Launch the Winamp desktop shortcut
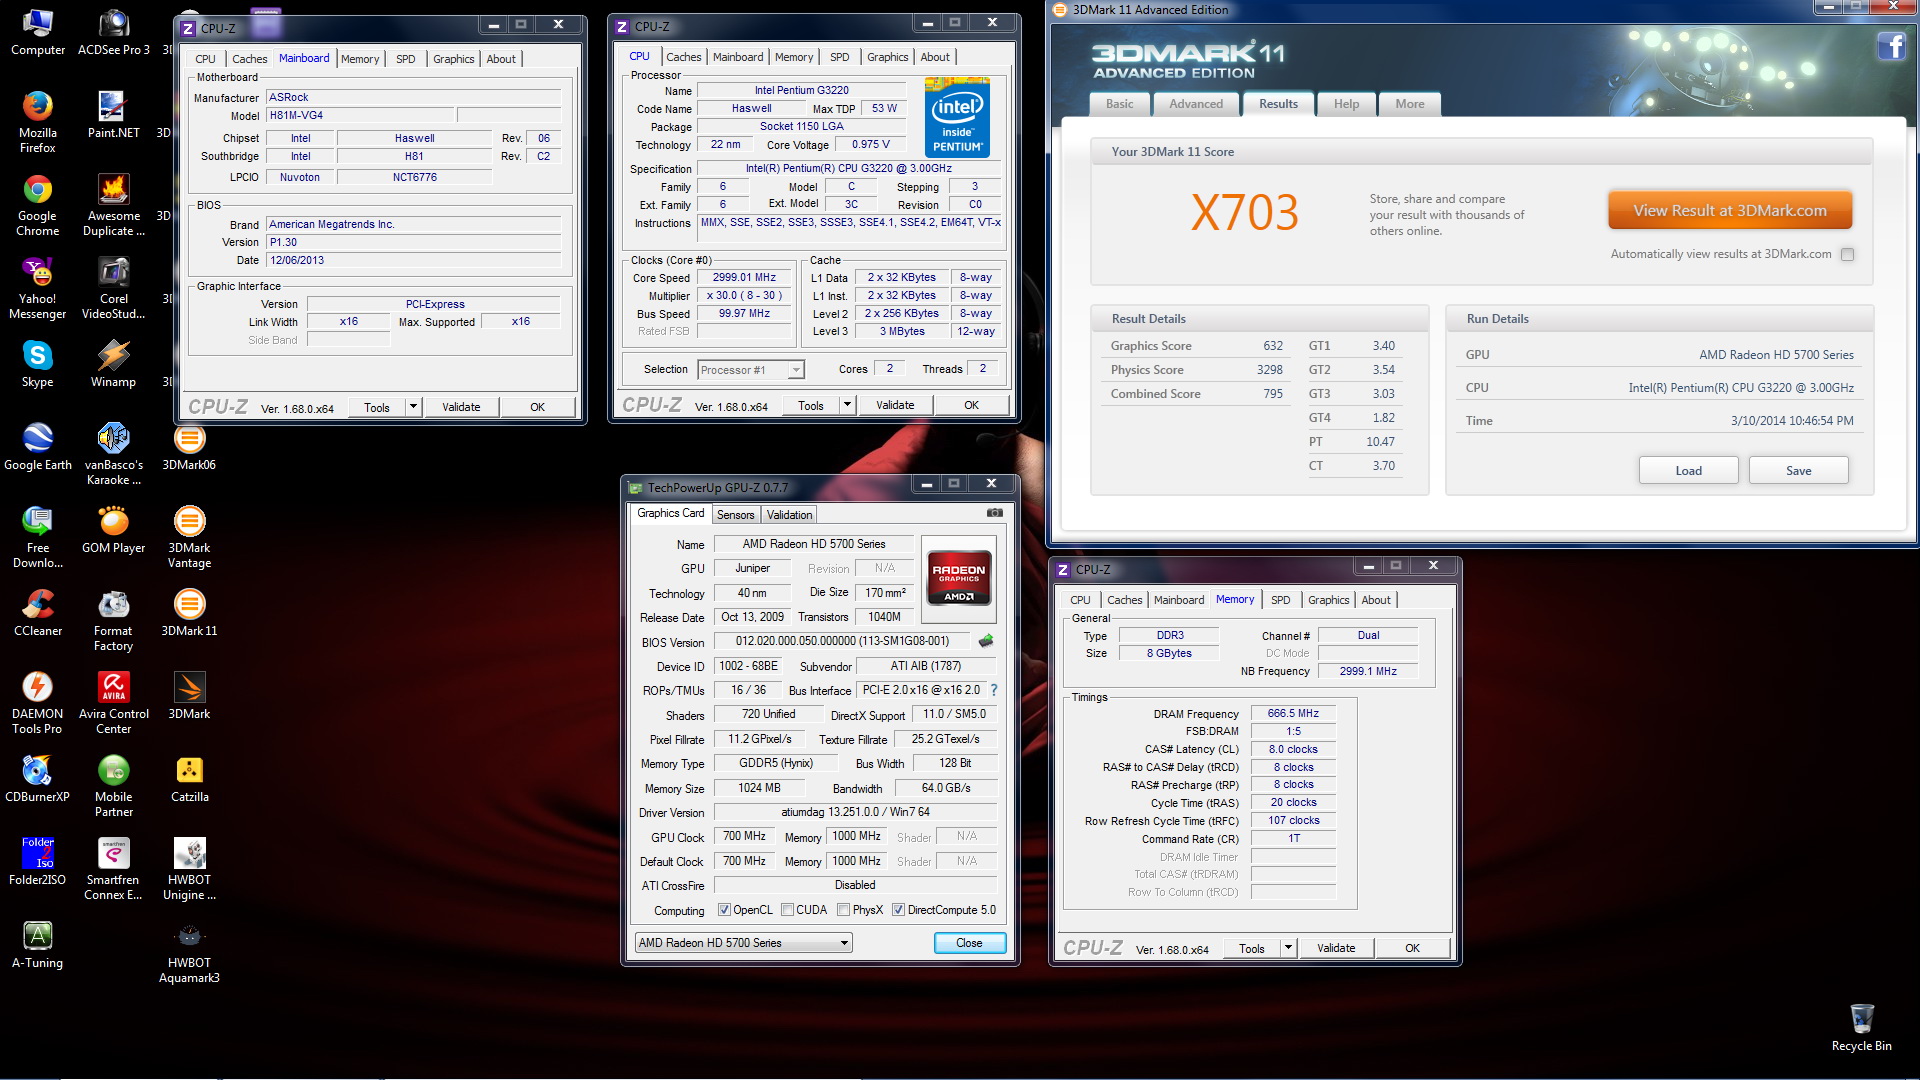 click(113, 364)
